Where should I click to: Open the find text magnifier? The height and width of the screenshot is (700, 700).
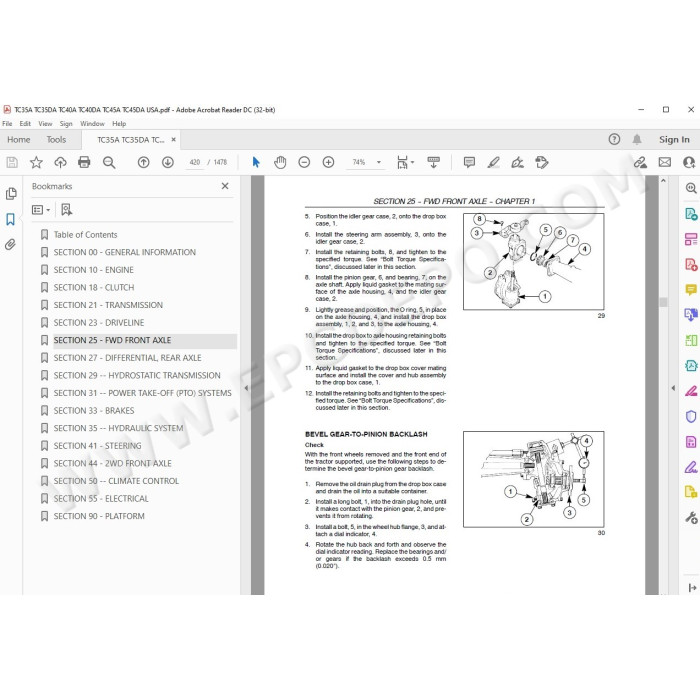(109, 162)
